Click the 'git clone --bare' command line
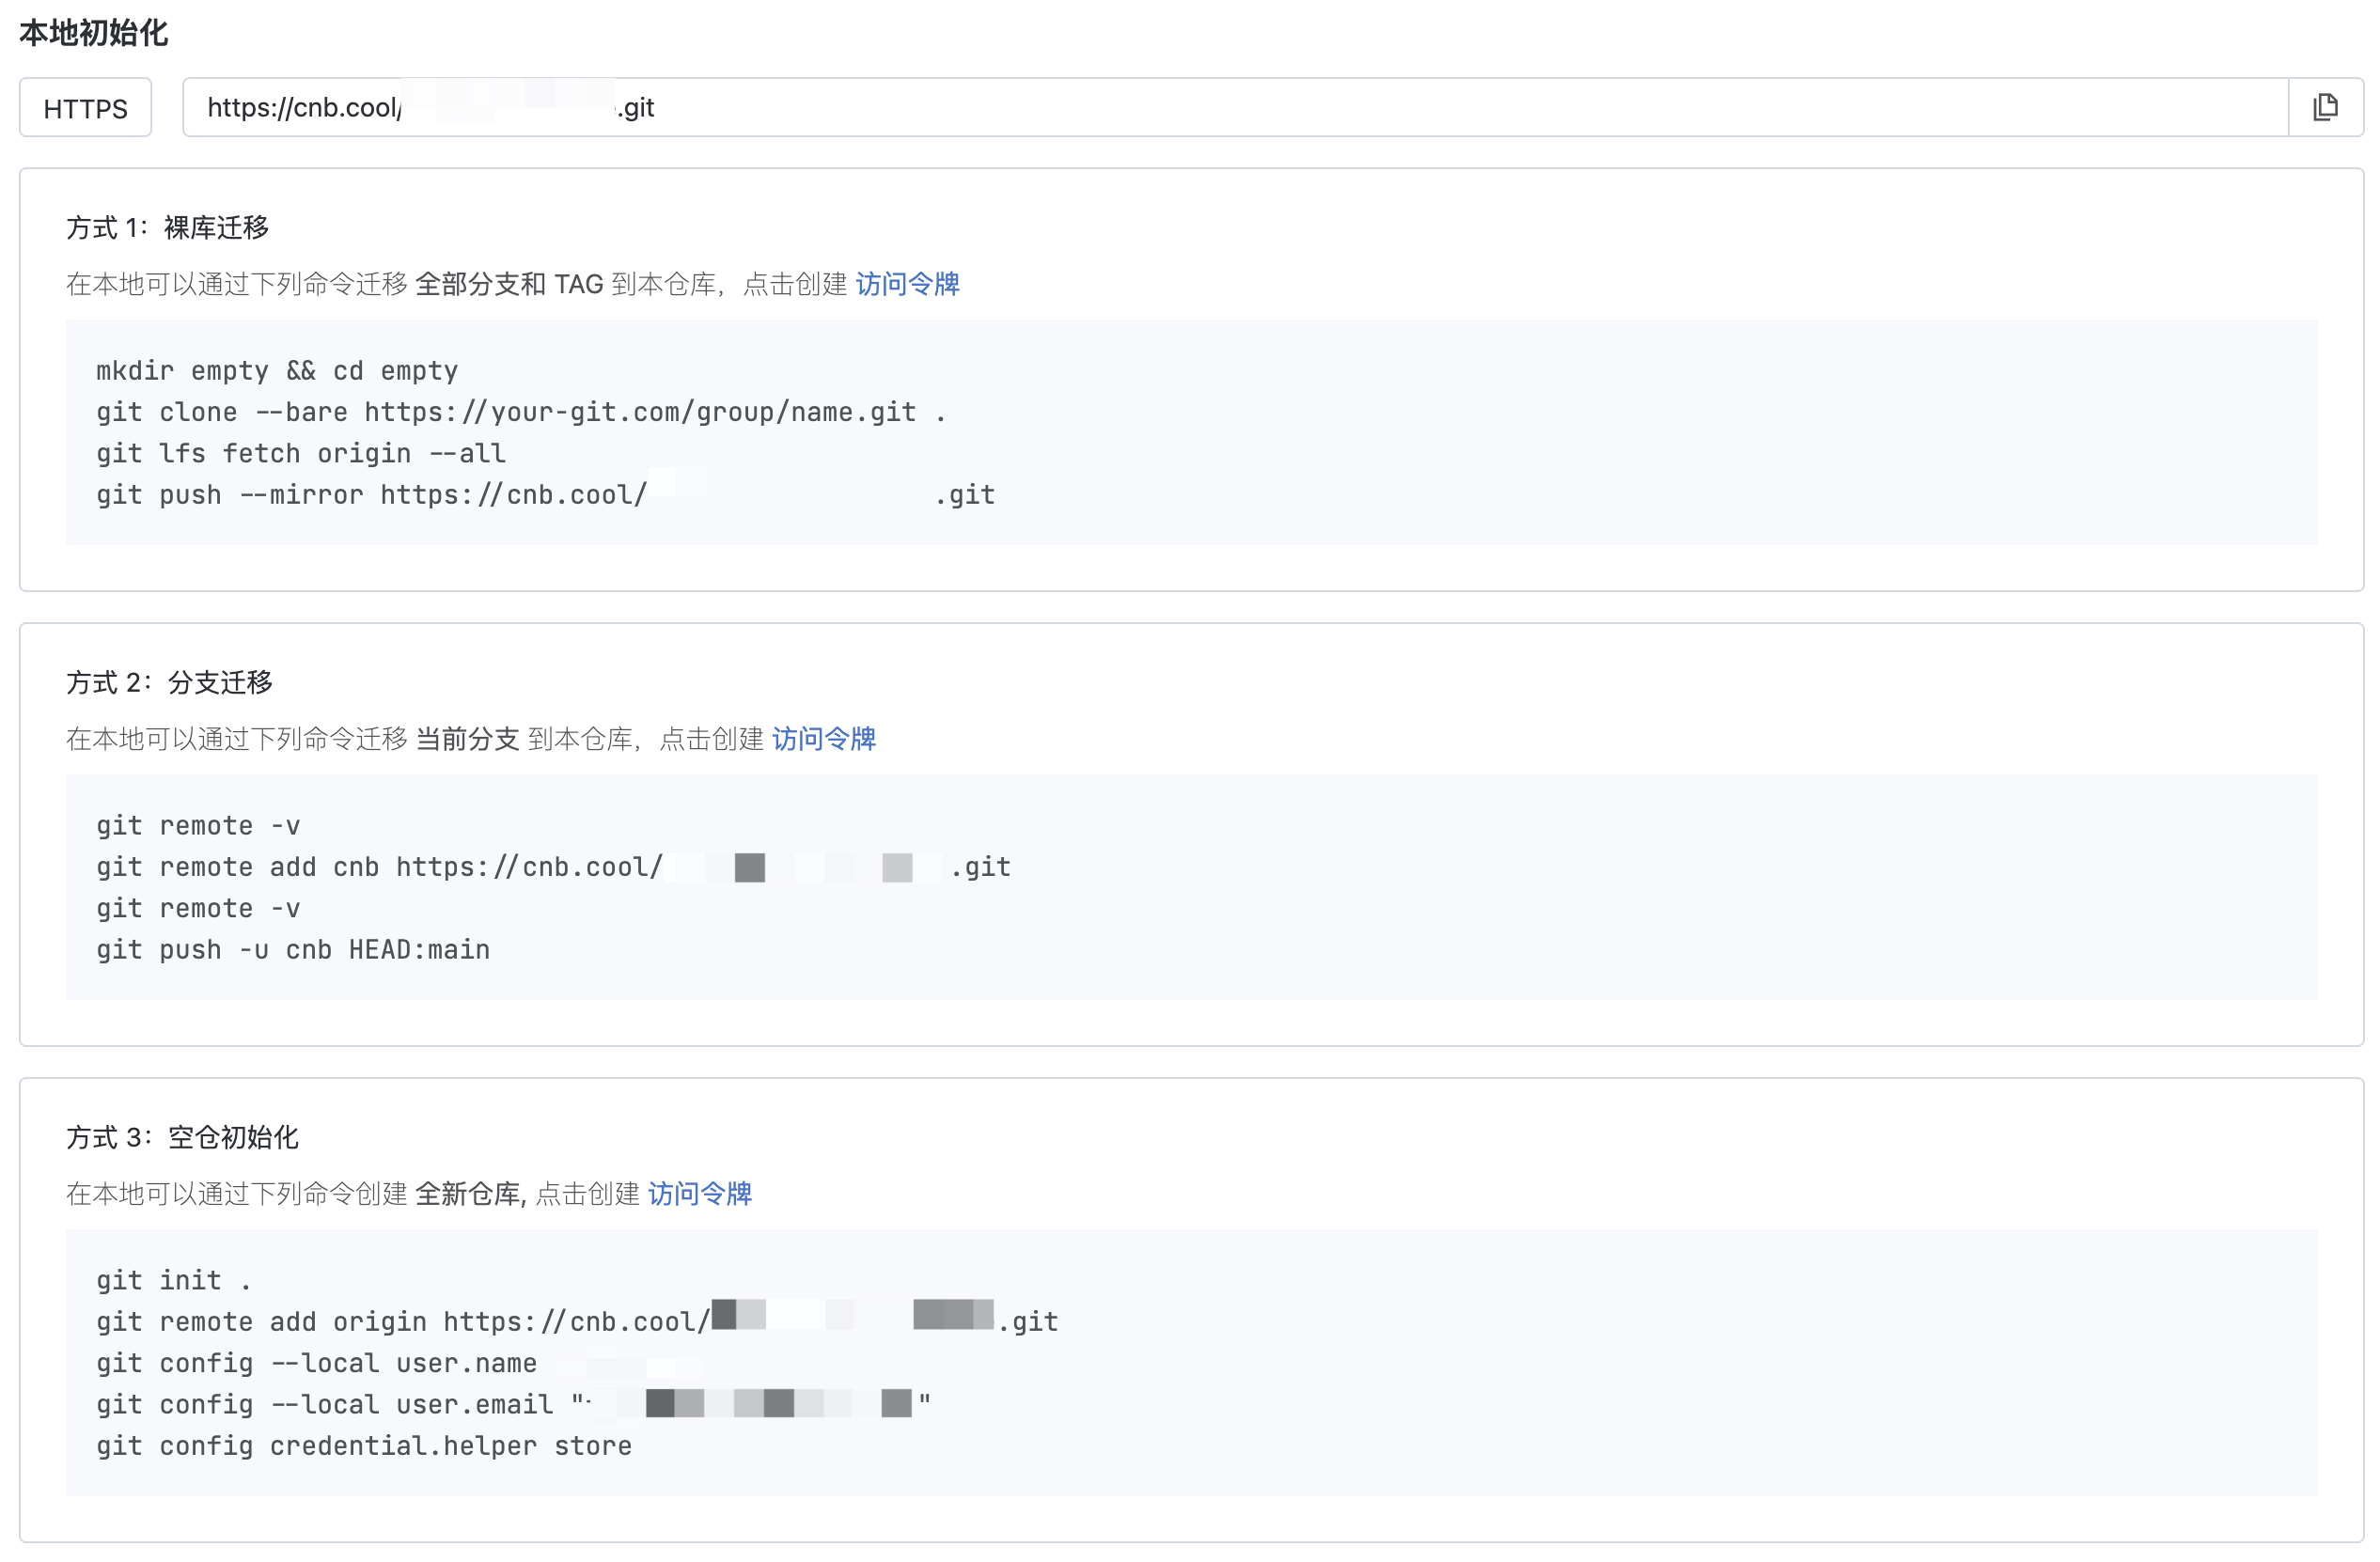2380x1562 pixels. [x=520, y=412]
